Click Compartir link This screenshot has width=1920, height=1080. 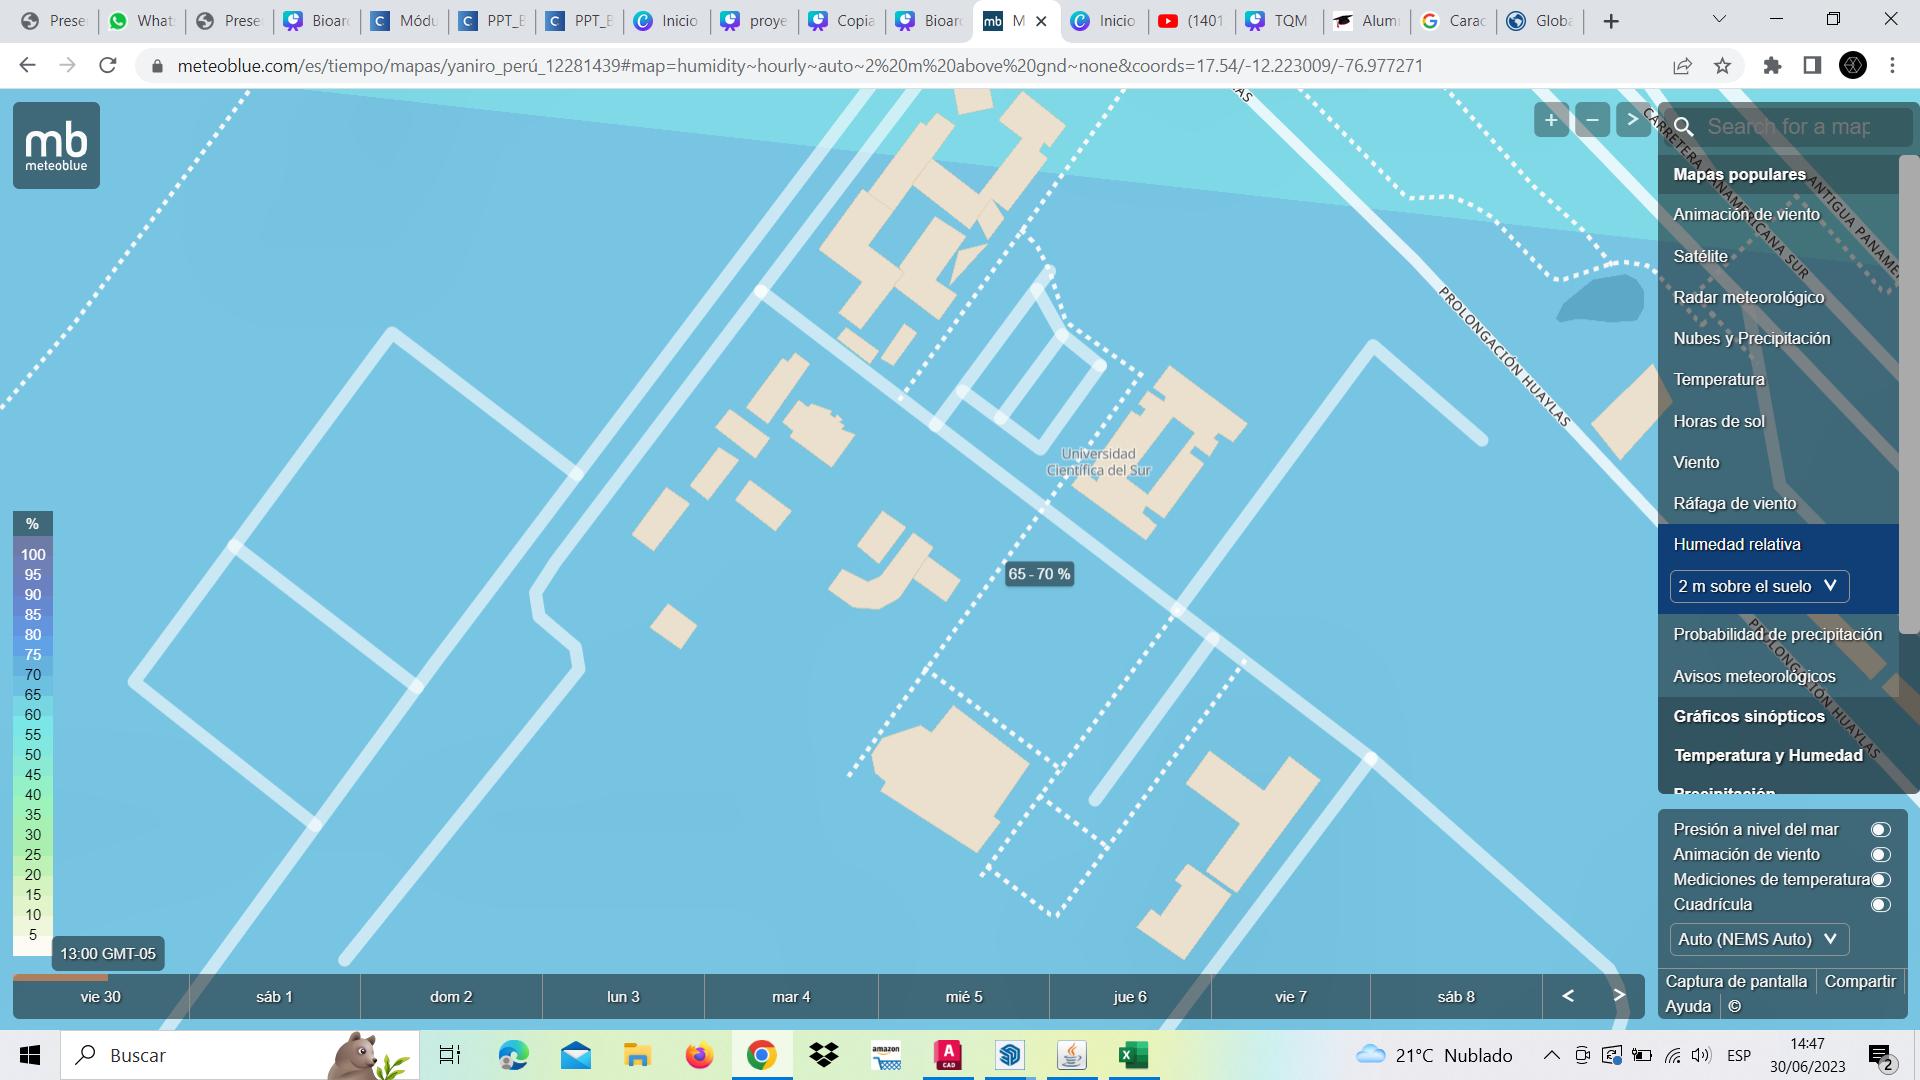tap(1860, 981)
